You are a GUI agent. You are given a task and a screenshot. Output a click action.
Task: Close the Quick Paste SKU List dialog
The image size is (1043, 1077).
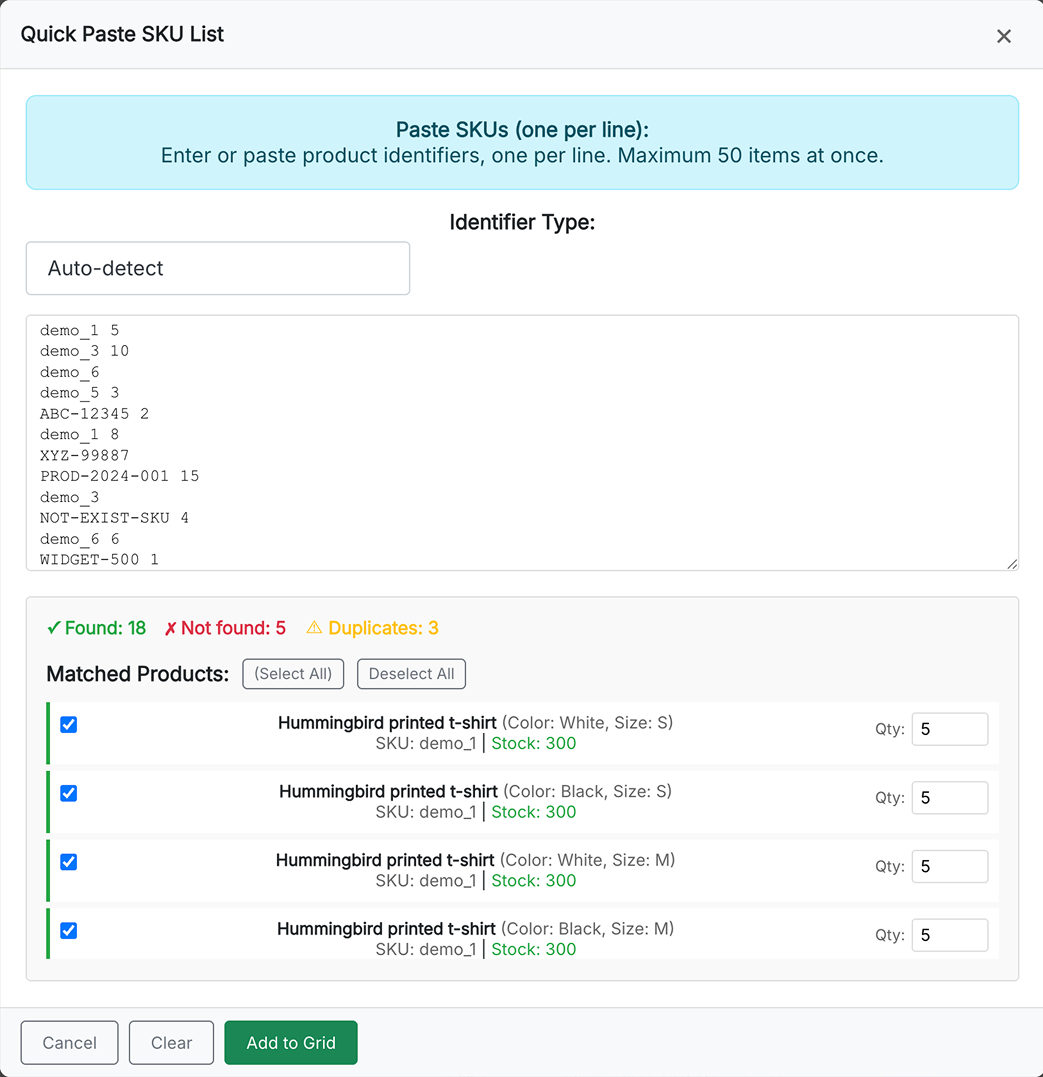click(1003, 36)
